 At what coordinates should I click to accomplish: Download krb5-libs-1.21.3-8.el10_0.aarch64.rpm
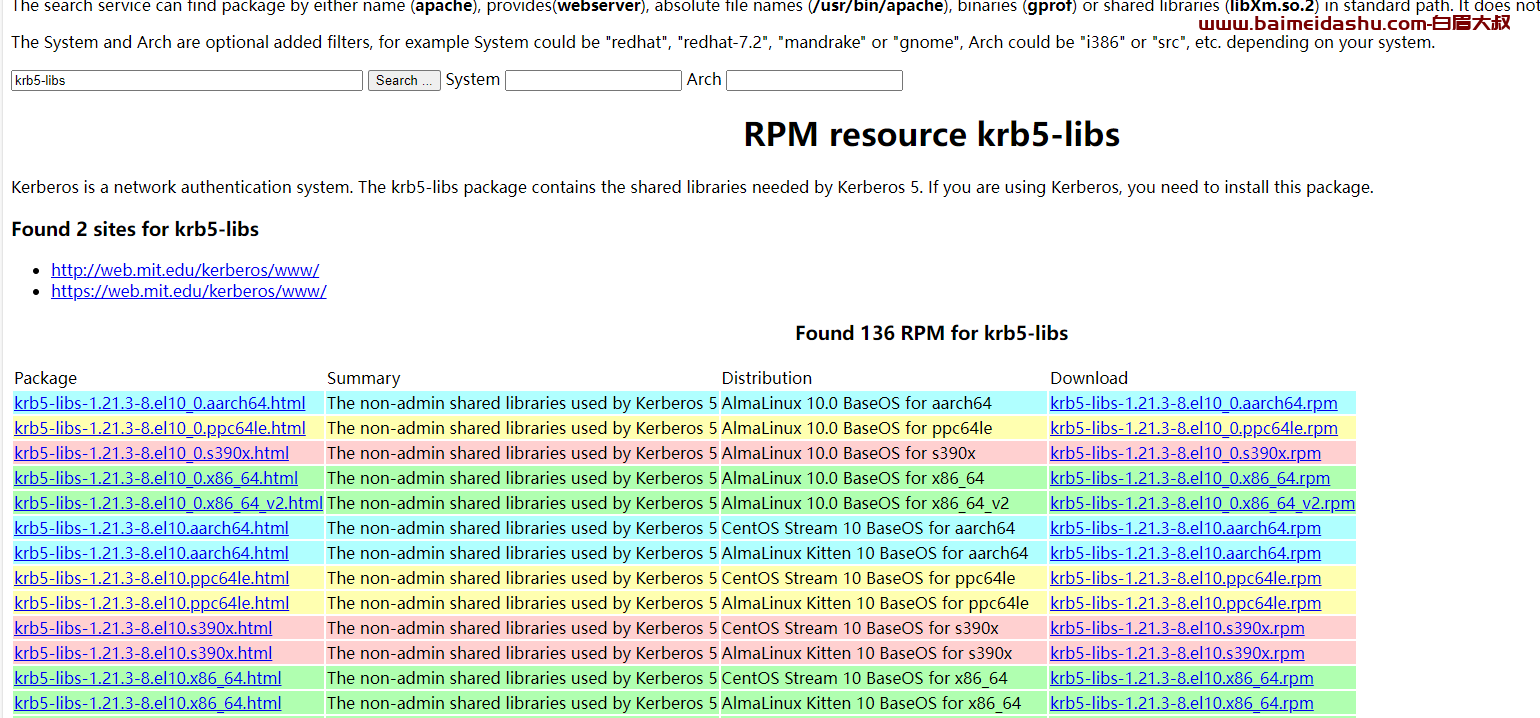pos(1194,403)
